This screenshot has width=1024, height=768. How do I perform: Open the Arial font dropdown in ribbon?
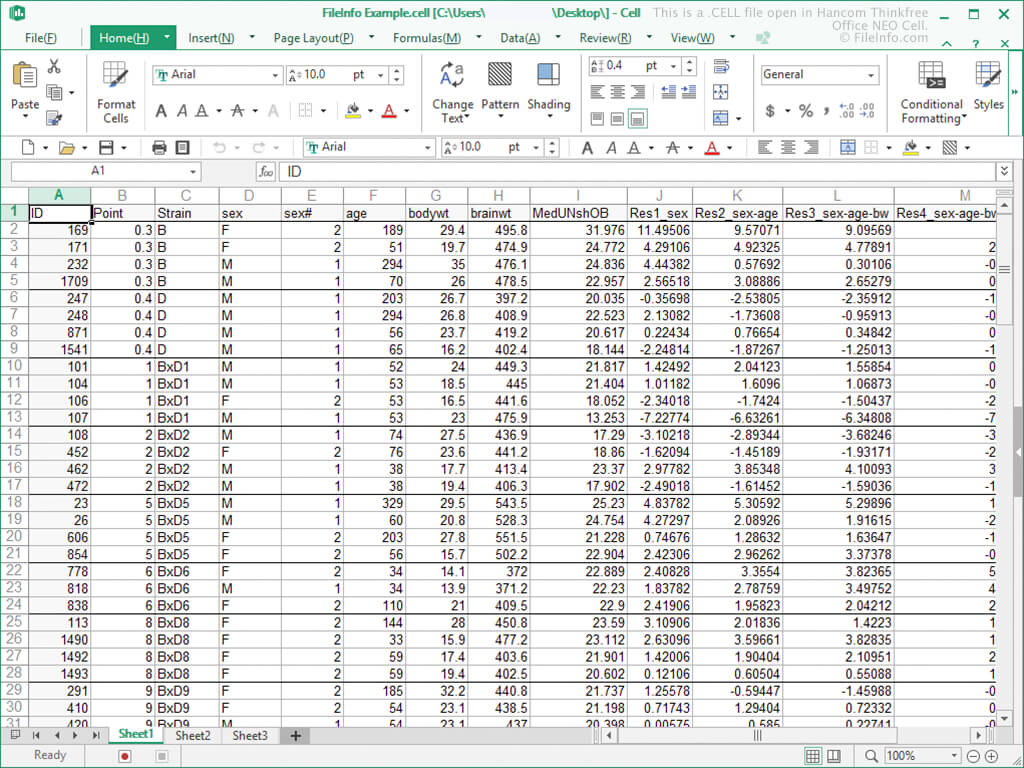pos(275,76)
